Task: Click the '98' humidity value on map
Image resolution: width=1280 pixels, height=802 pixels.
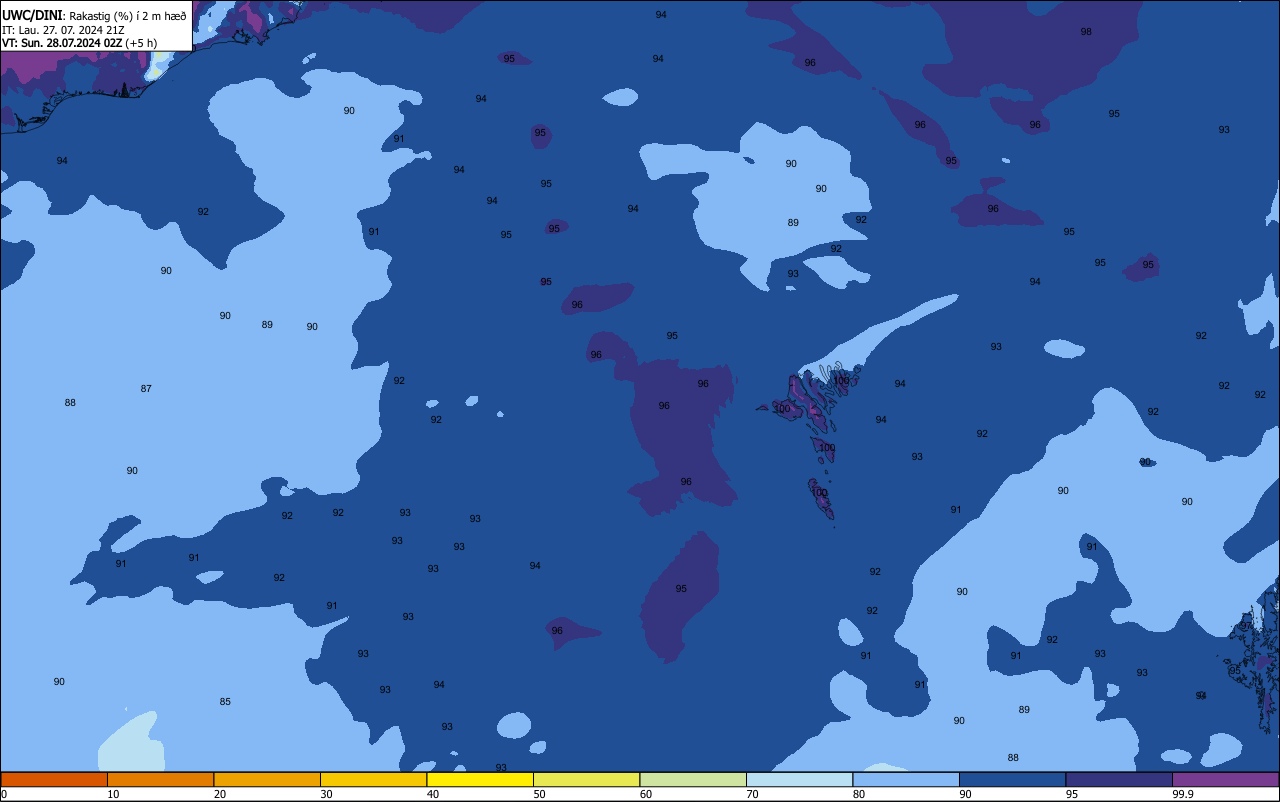Action: pos(1086,32)
